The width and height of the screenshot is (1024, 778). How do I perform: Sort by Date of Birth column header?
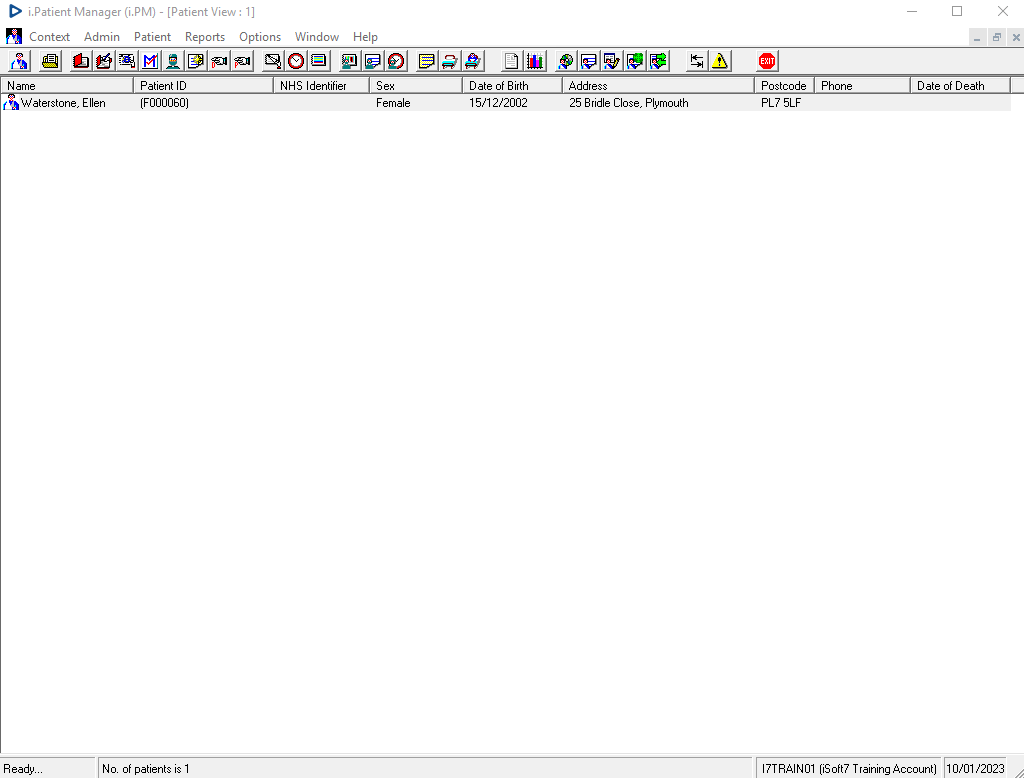tap(513, 86)
